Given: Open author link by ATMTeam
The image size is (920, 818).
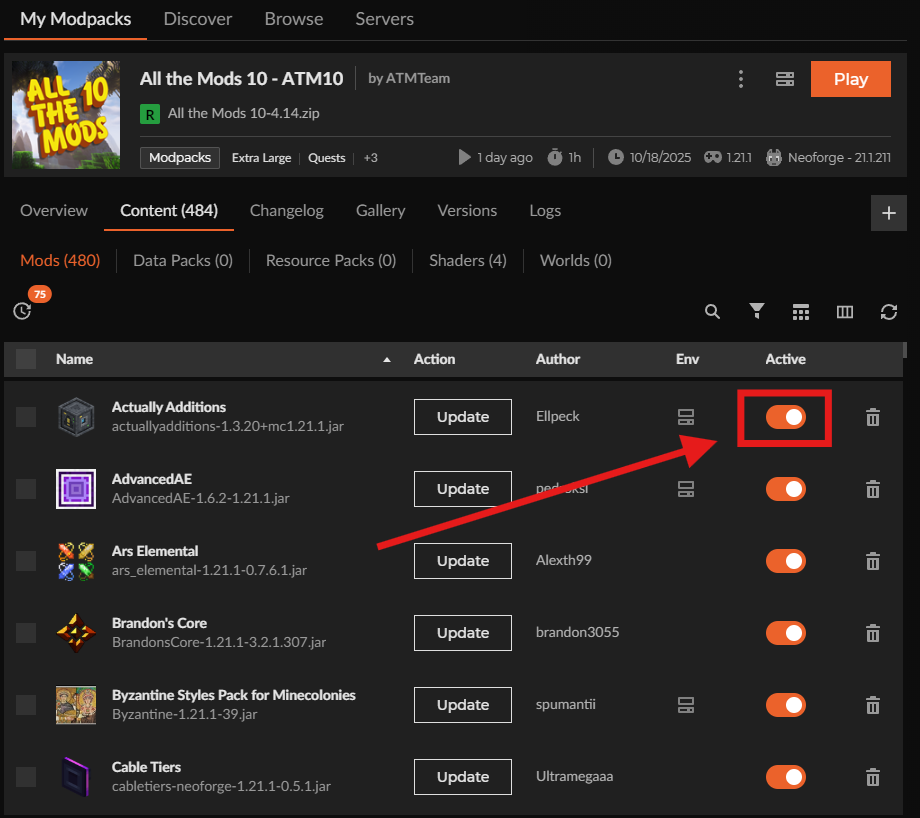Looking at the screenshot, I should point(409,79).
